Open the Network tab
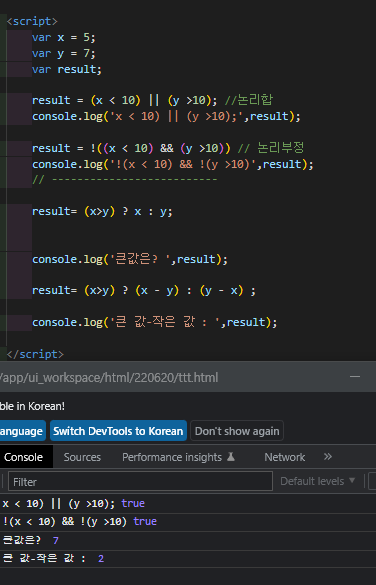Image resolution: width=376 pixels, height=585 pixels. 285,457
